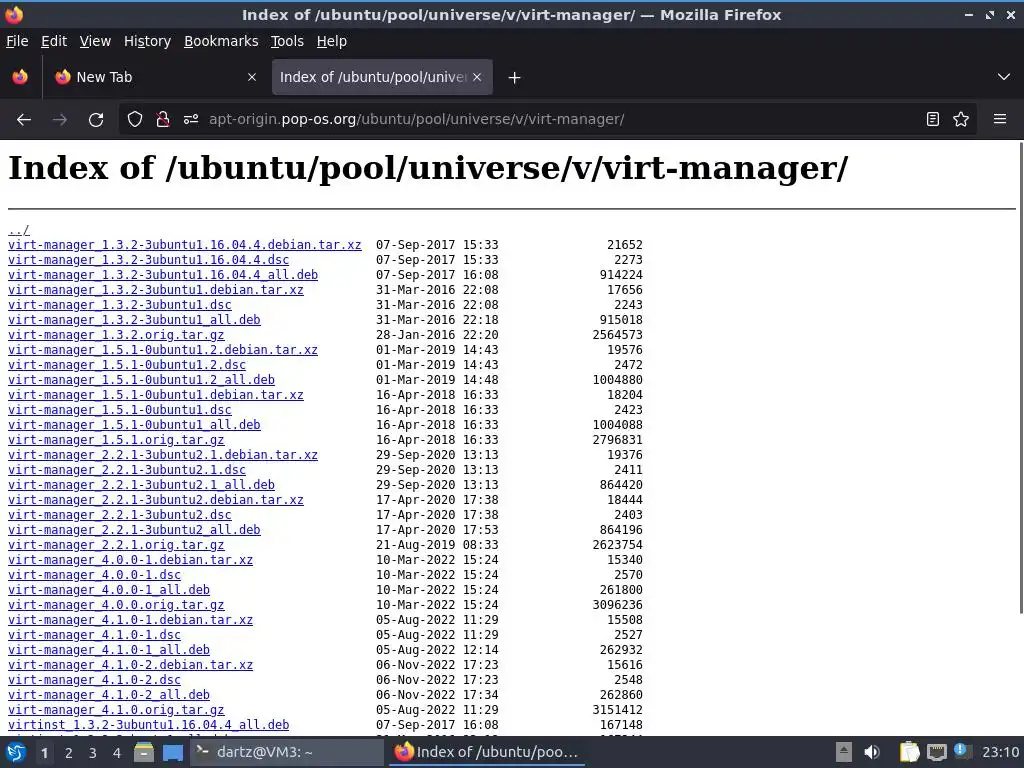Open virt-manager_1.3.2-3ubuntu1.16.04.4.debian.tar.xz link
The height and width of the screenshot is (768, 1024).
tap(184, 245)
